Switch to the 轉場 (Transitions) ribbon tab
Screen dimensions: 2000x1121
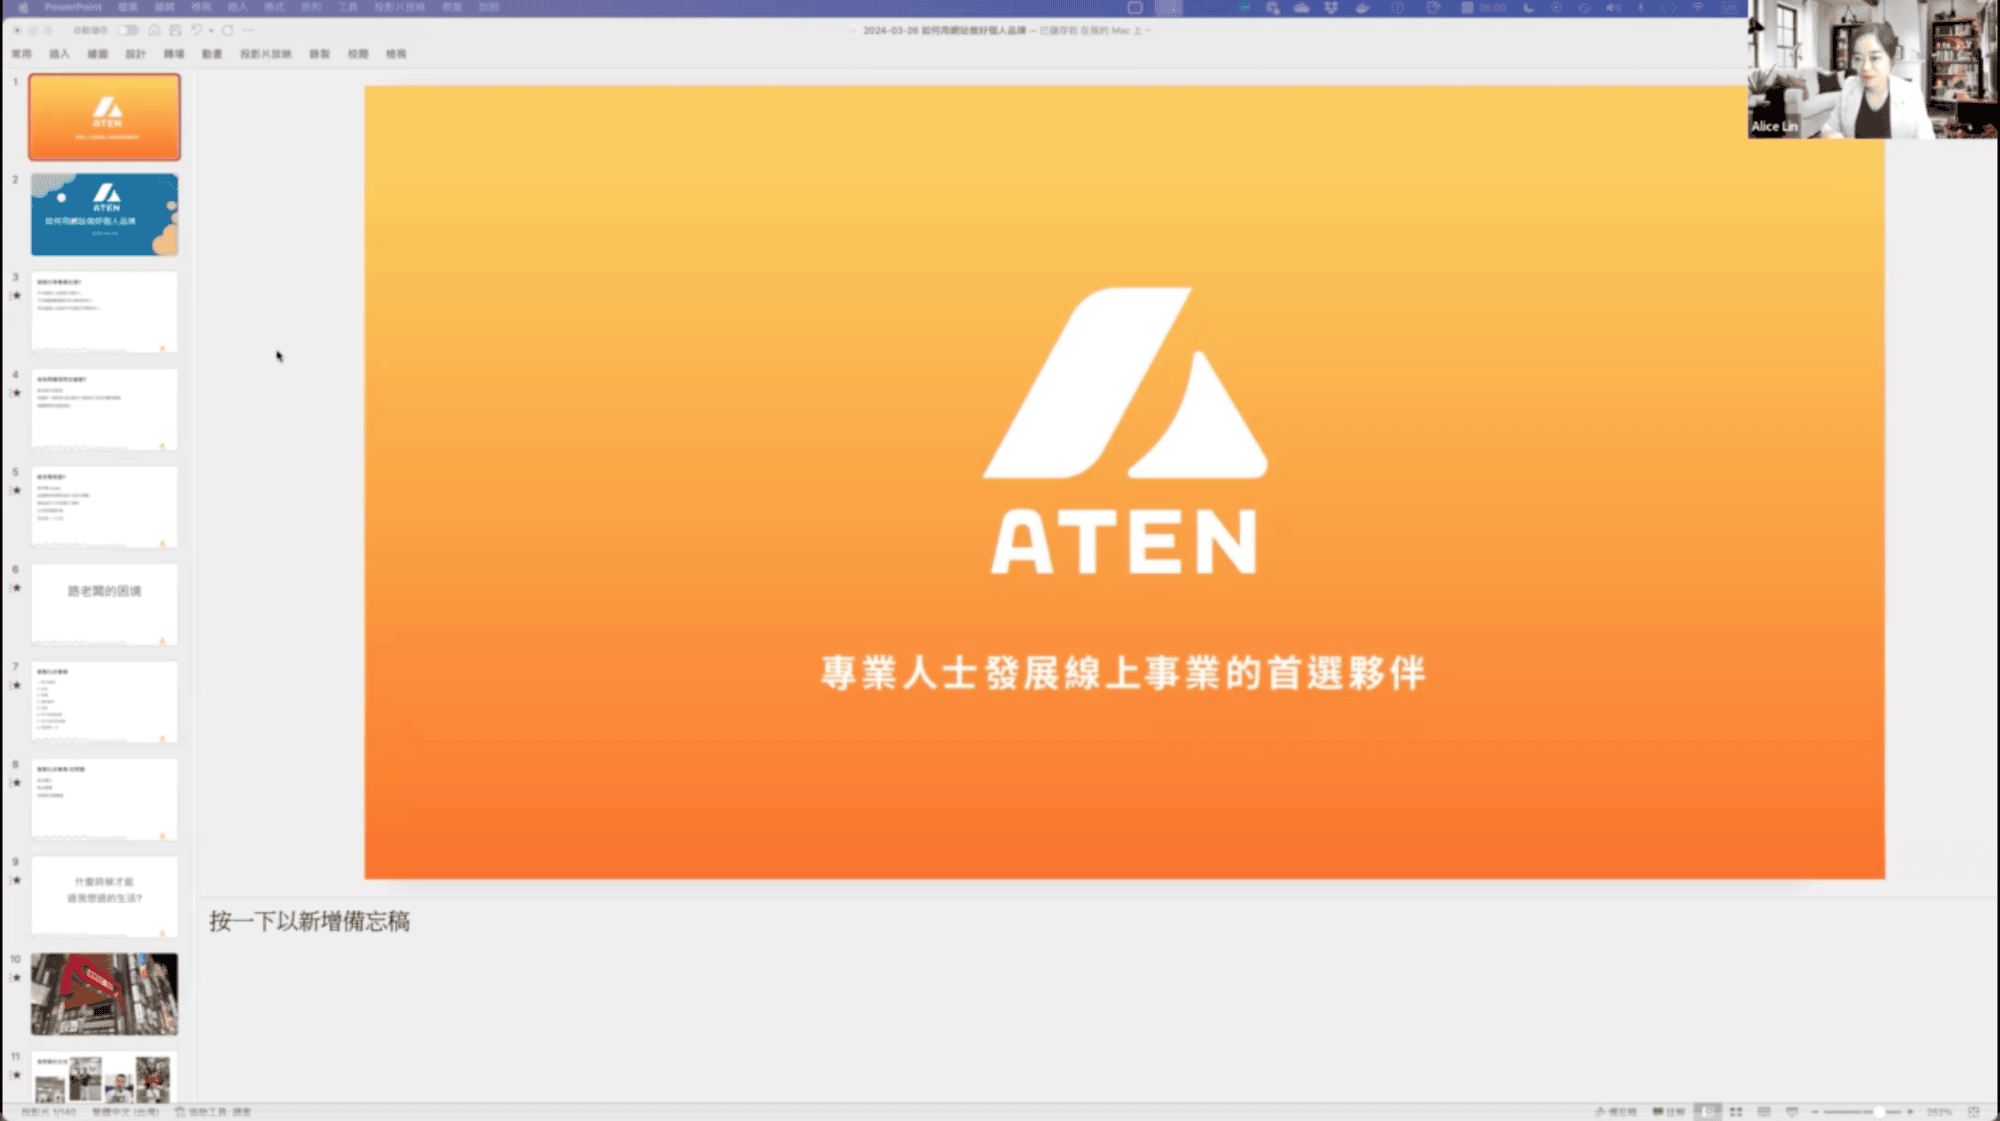(174, 54)
